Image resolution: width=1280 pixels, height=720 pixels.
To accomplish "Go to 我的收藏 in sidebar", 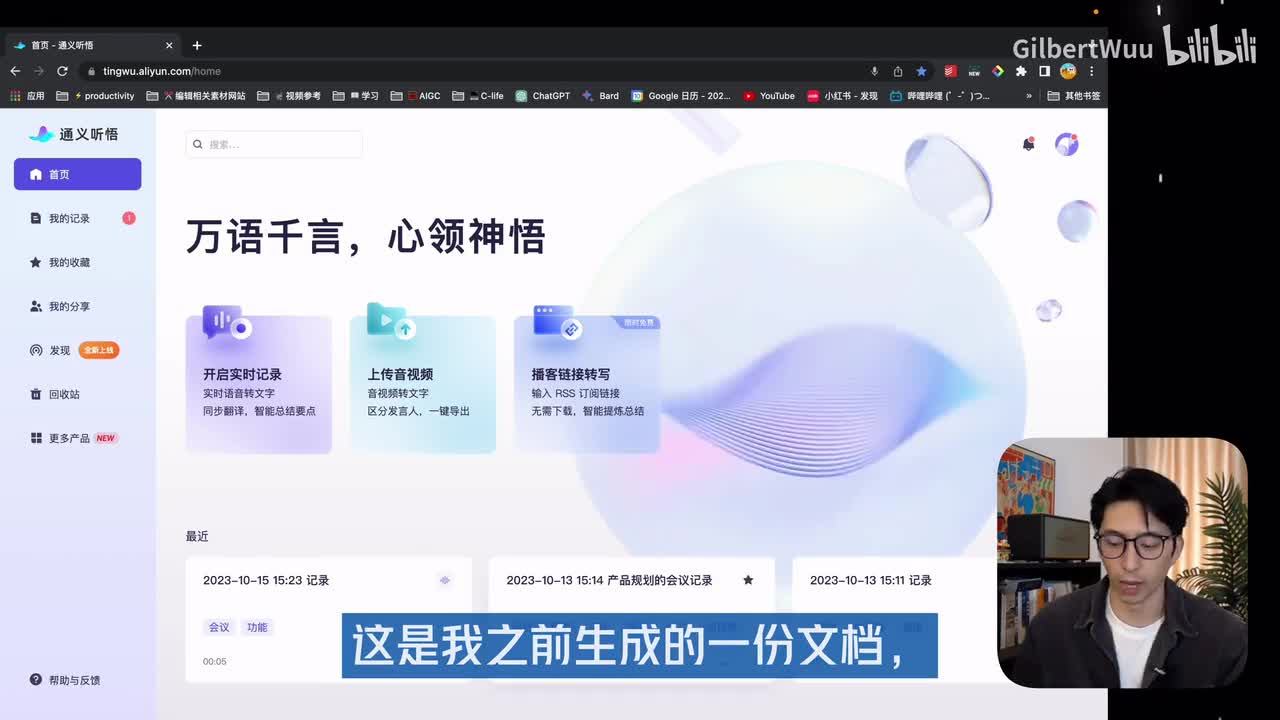I will click(69, 262).
